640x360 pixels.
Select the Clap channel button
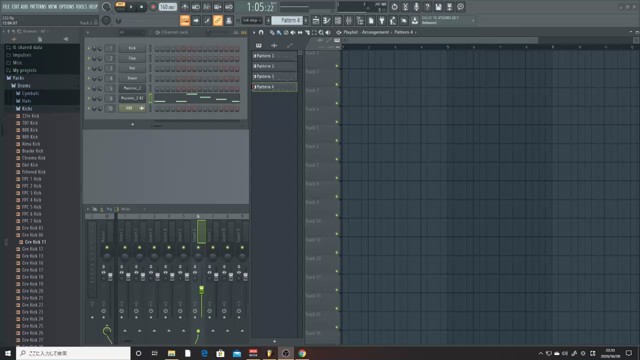132,58
